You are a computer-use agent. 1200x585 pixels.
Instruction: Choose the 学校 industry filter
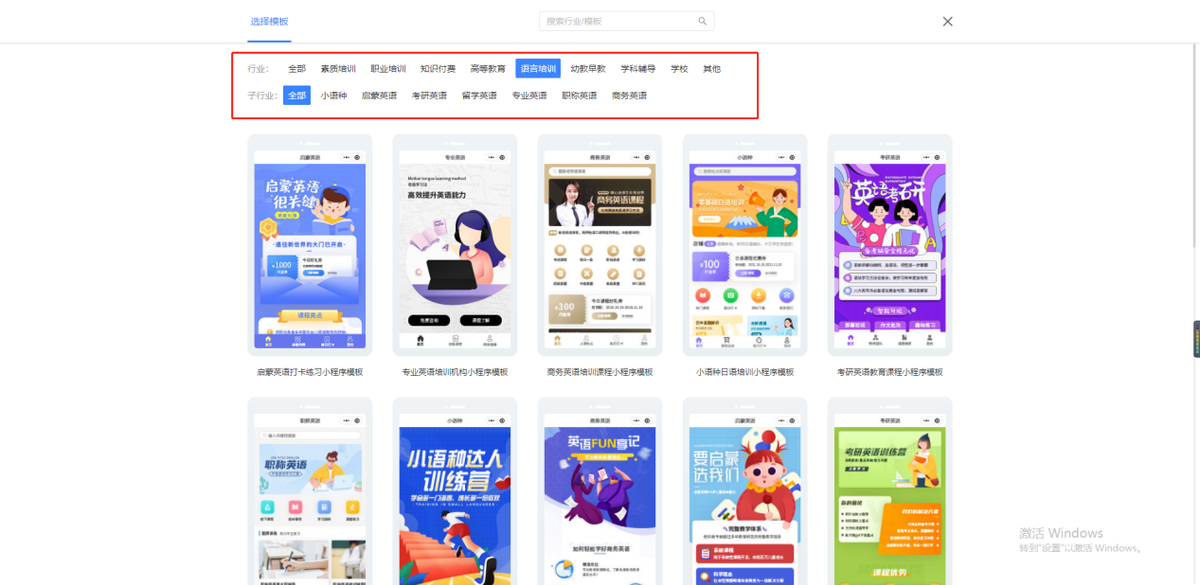(679, 69)
